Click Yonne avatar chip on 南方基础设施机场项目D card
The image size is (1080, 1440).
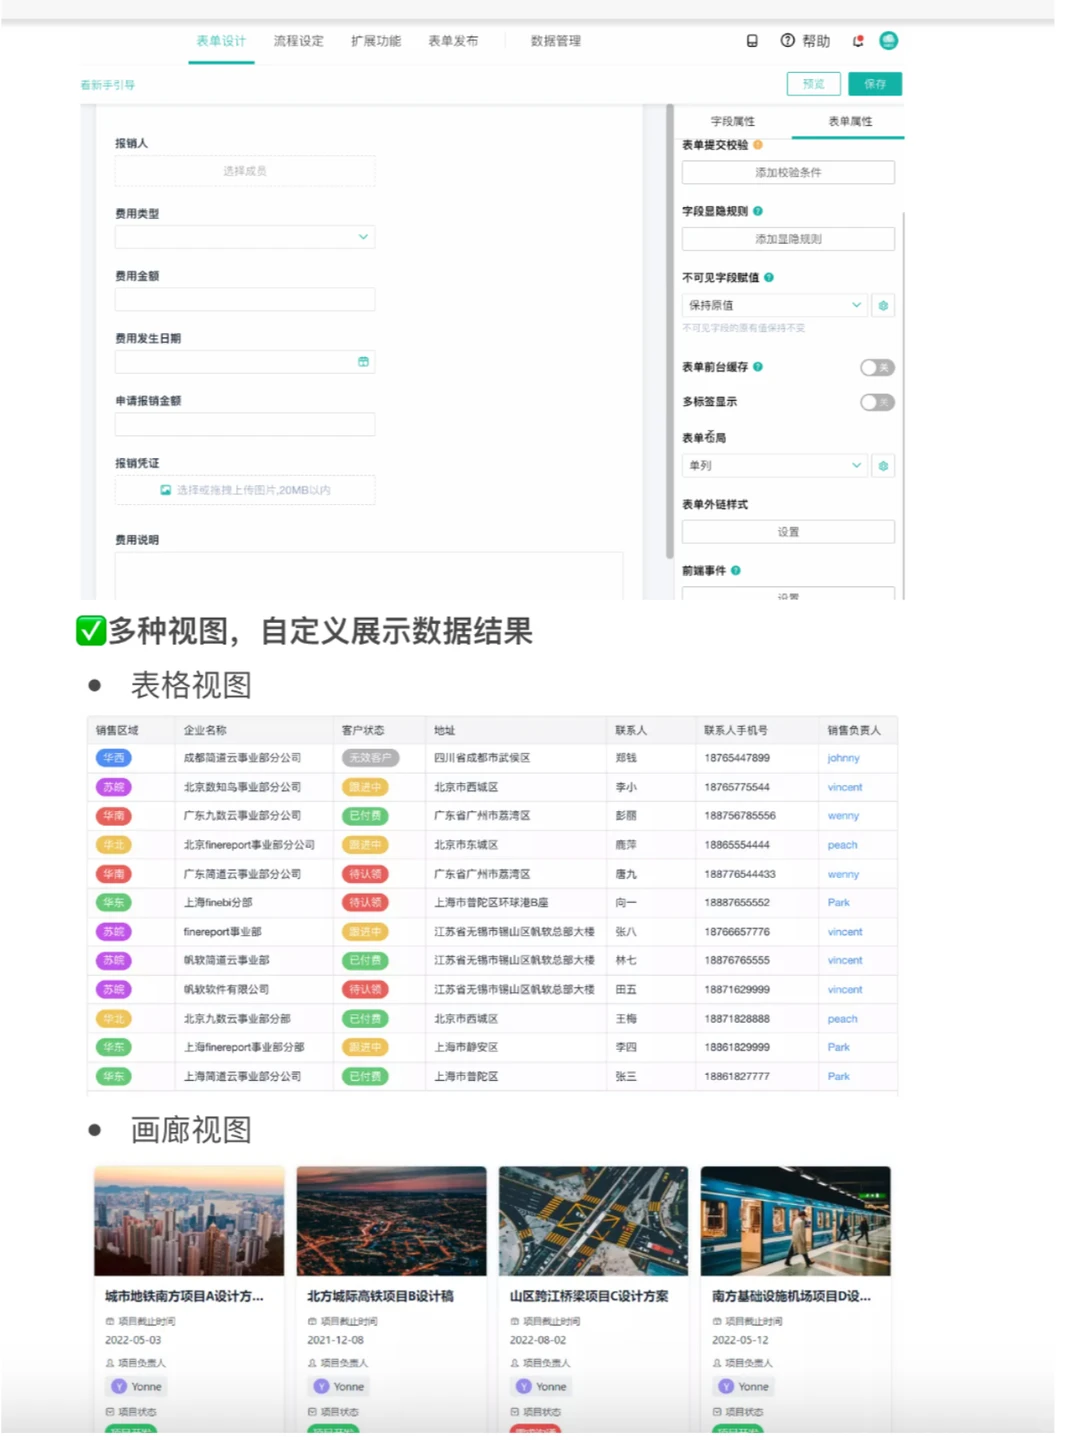[743, 1387]
